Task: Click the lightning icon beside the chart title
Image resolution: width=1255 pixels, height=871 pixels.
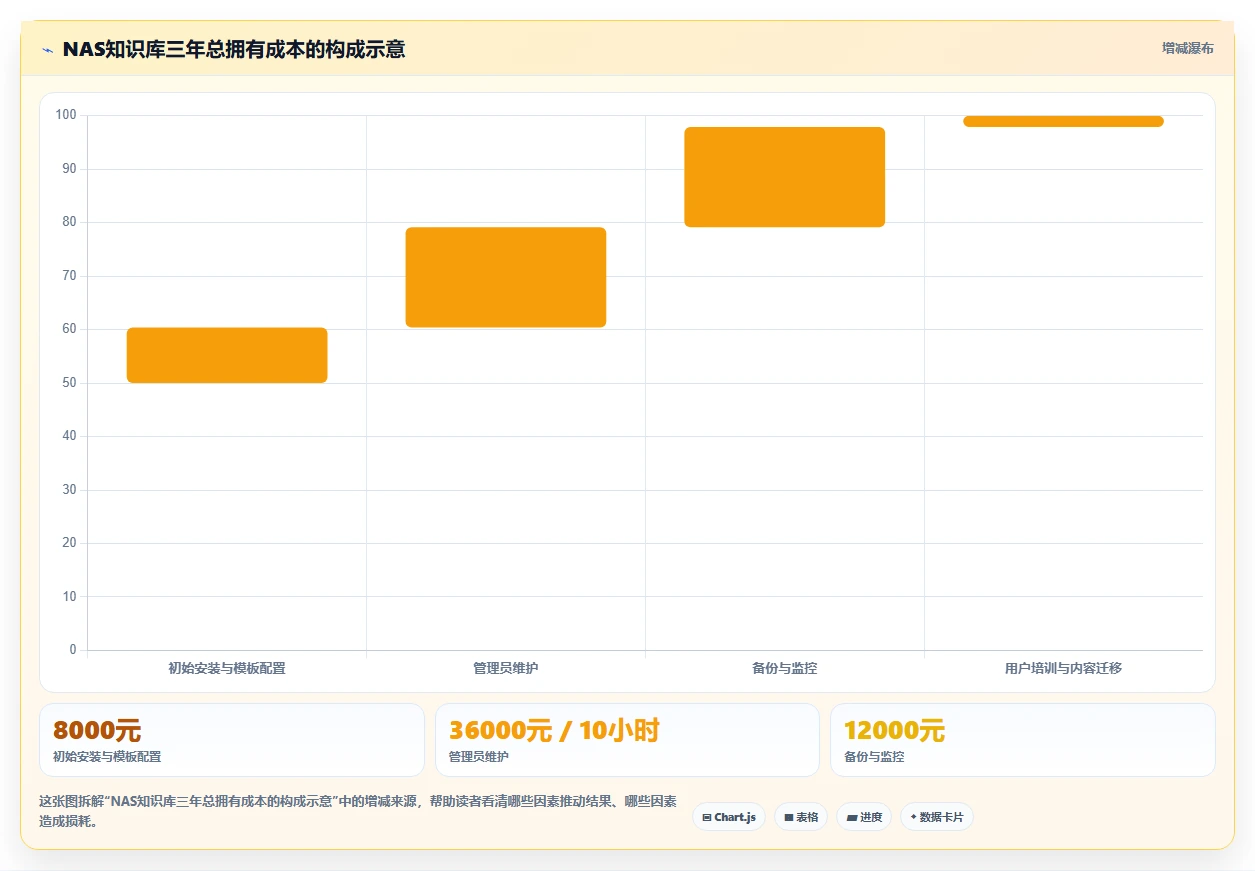Action: (47, 50)
